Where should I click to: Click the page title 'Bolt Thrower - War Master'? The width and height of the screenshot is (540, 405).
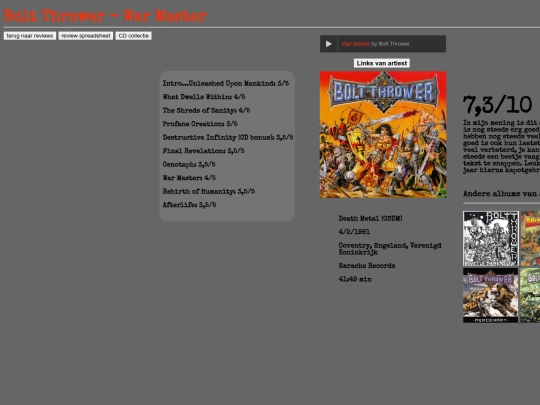click(105, 16)
